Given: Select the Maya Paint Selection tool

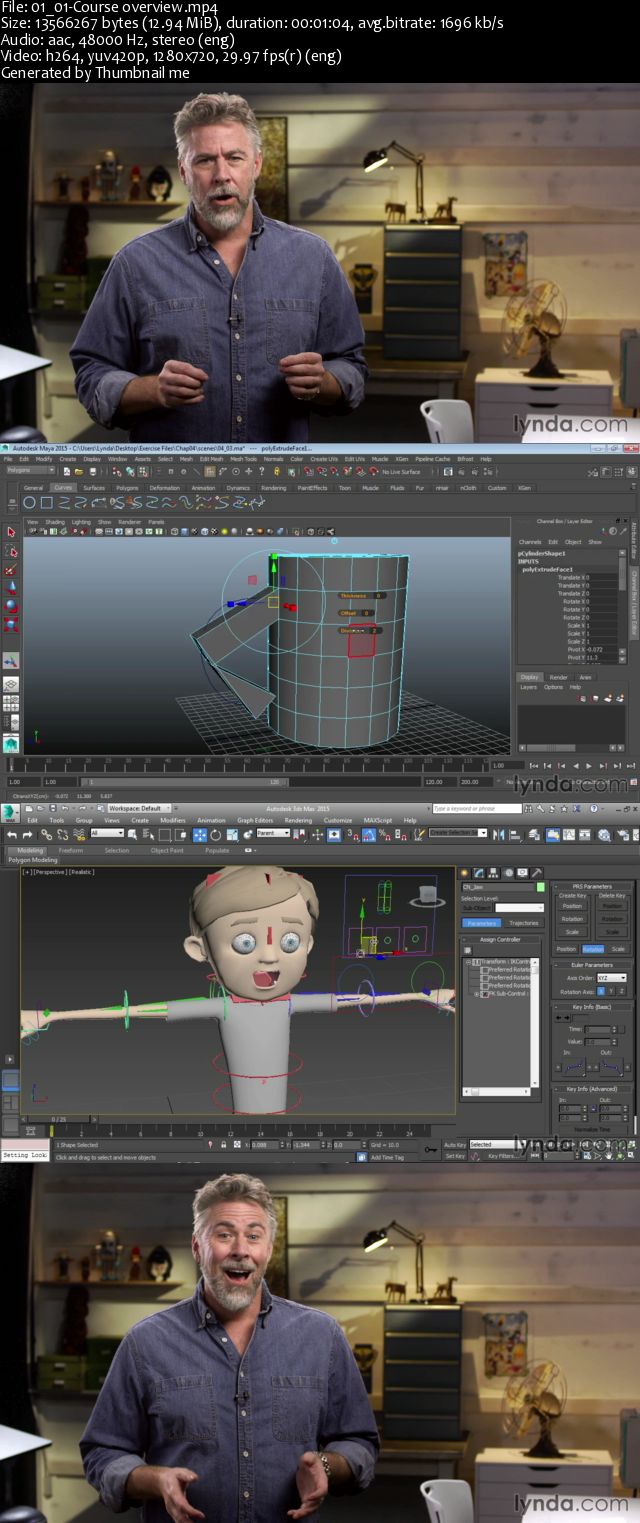Looking at the screenshot, I should (x=11, y=570).
